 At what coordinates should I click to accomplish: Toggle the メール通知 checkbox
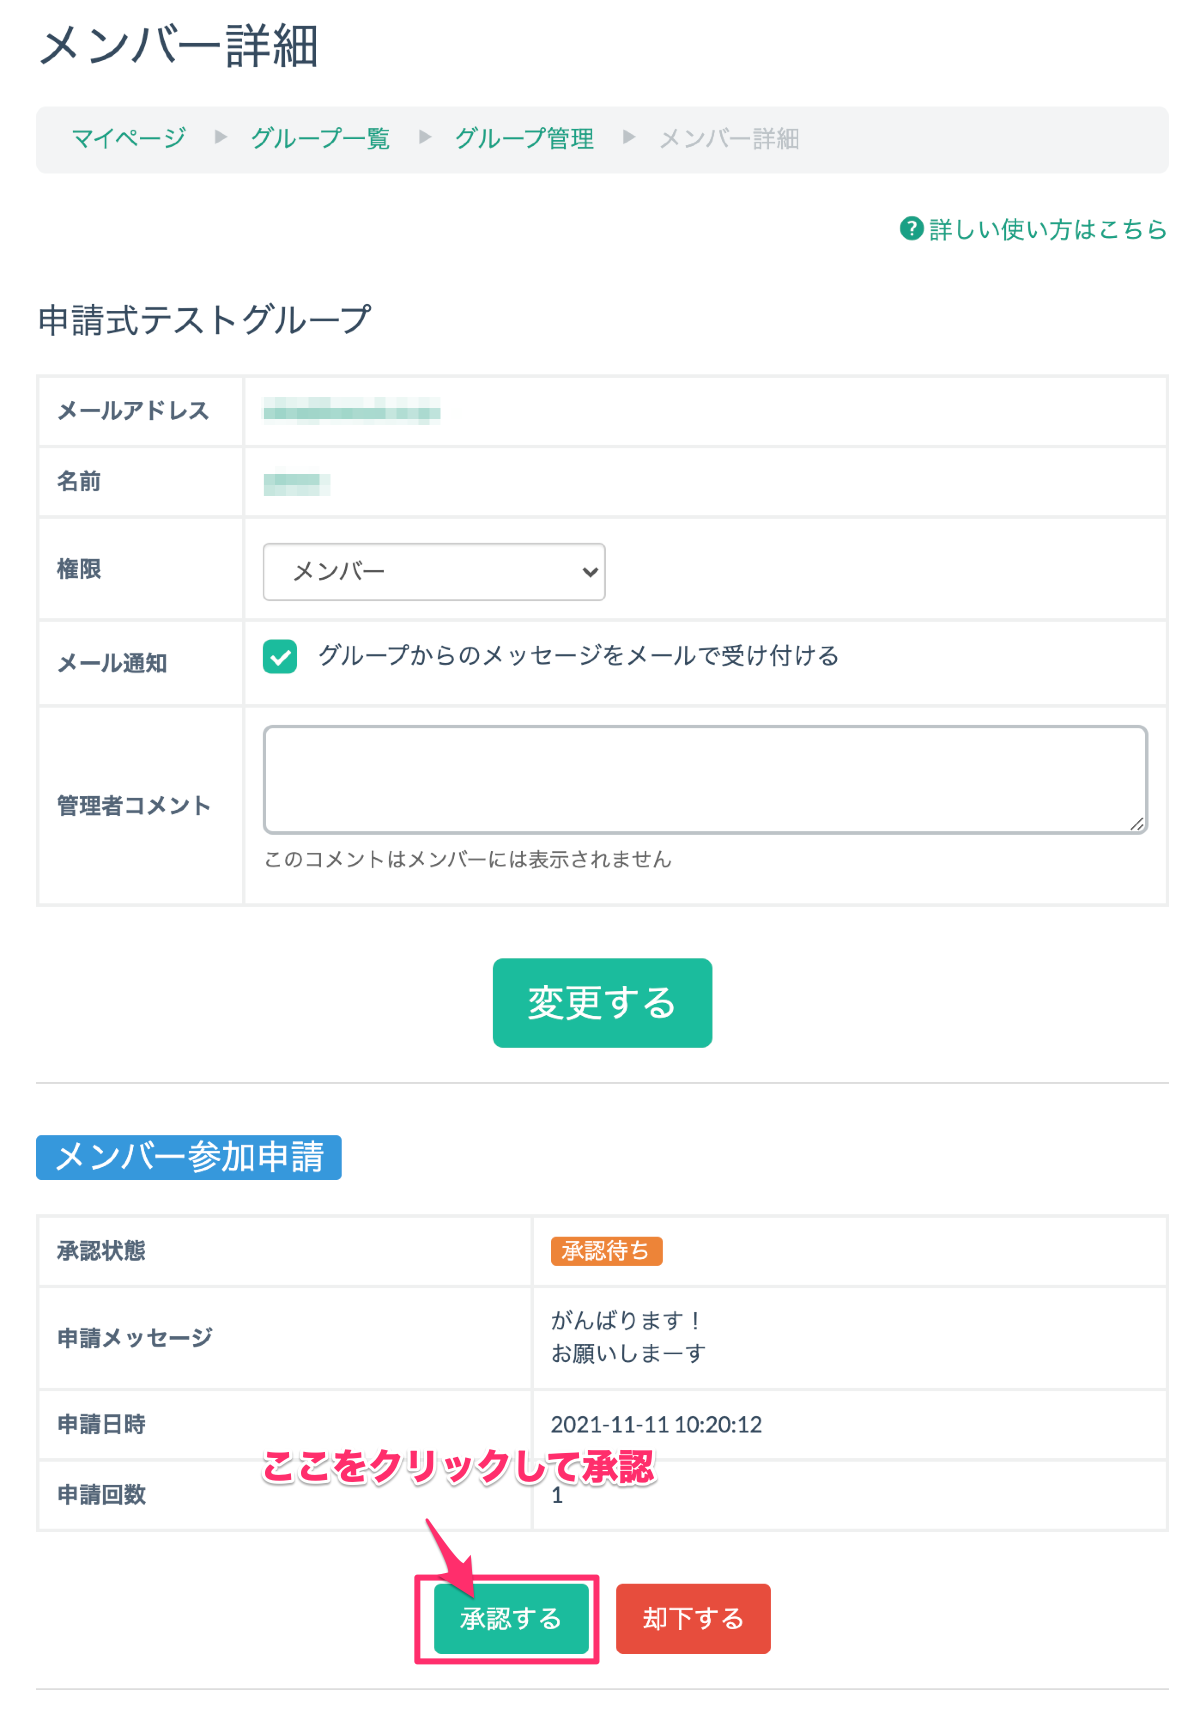[x=280, y=657]
